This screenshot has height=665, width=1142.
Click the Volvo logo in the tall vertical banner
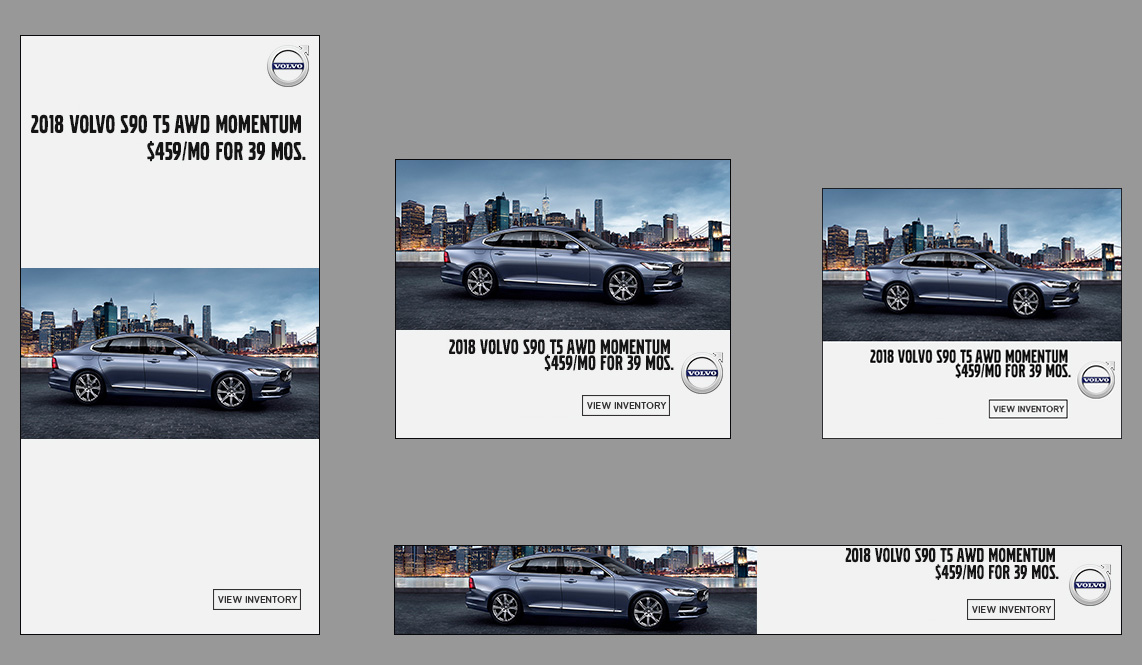288,66
